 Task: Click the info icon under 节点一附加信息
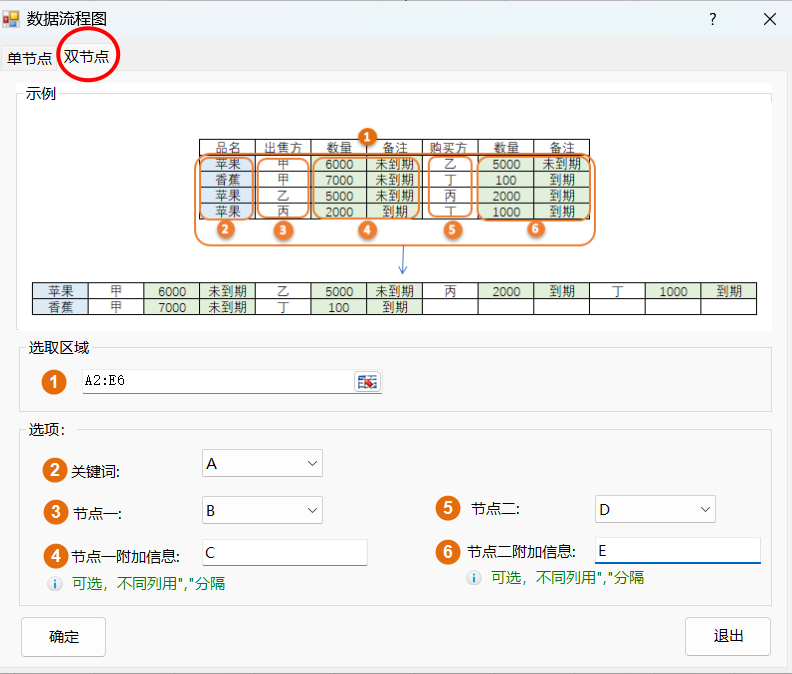(55, 584)
